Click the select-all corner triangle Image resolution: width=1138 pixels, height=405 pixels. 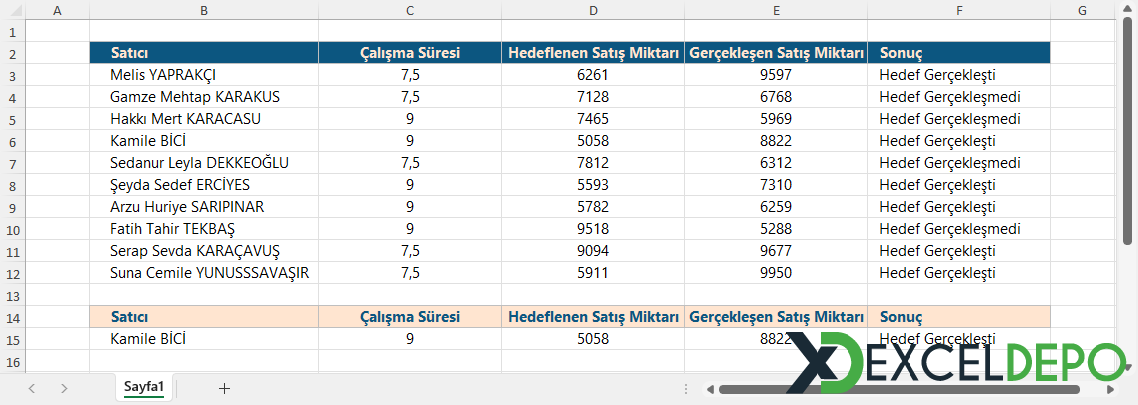click(x=12, y=10)
